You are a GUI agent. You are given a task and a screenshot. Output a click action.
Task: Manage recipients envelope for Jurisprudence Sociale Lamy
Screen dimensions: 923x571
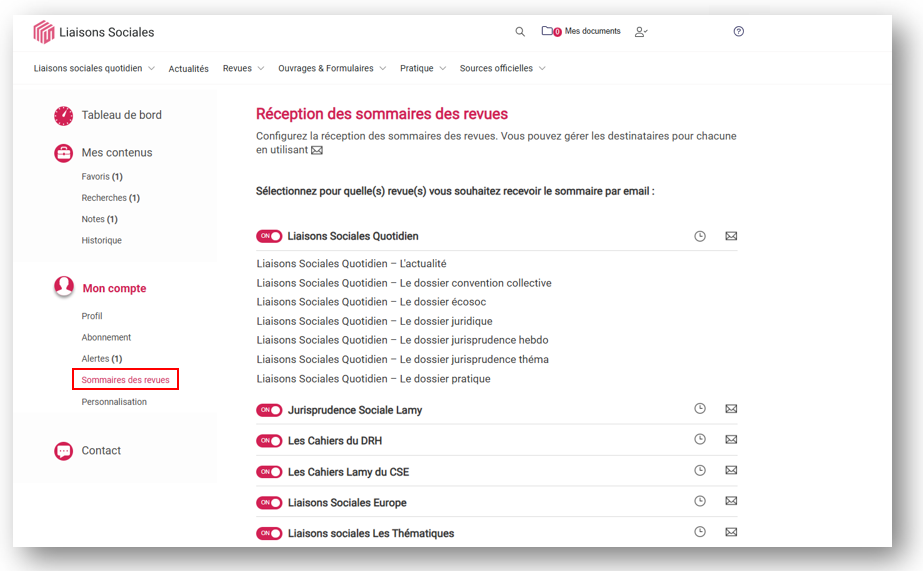[x=731, y=409]
